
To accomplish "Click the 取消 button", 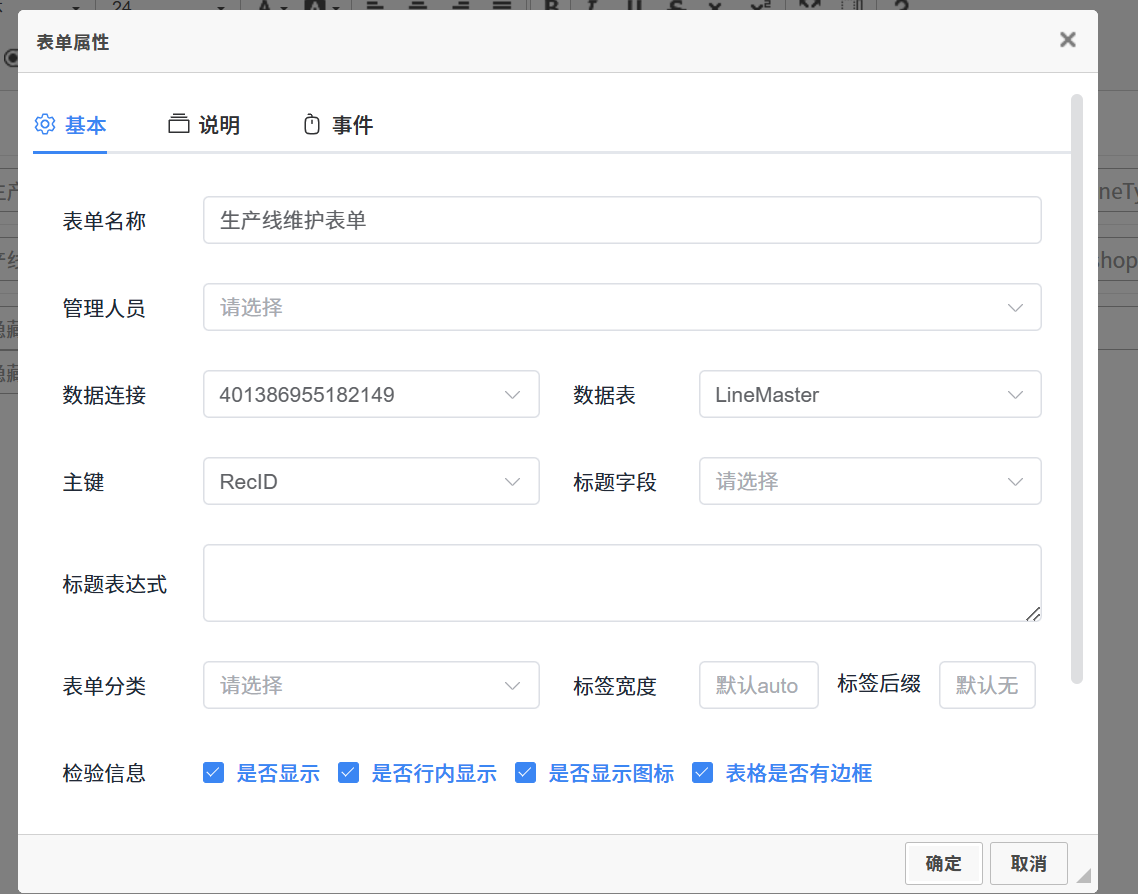I will pyautogui.click(x=1028, y=863).
